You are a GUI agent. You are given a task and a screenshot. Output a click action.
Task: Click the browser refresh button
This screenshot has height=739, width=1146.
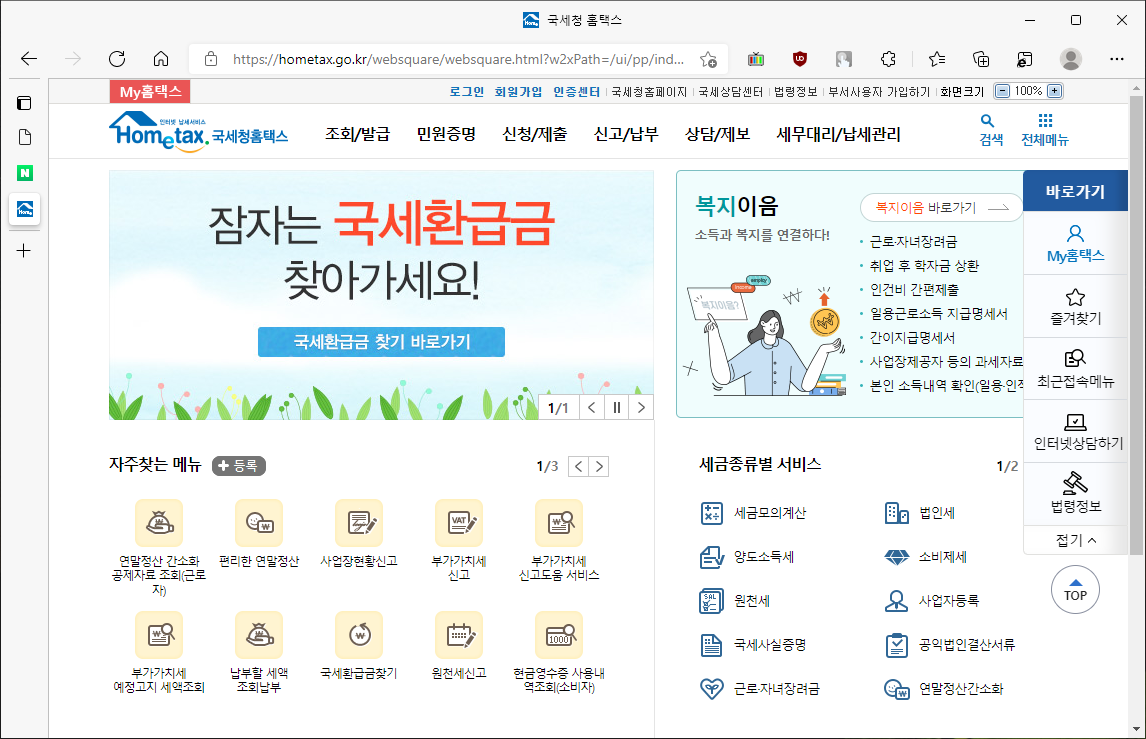point(117,59)
